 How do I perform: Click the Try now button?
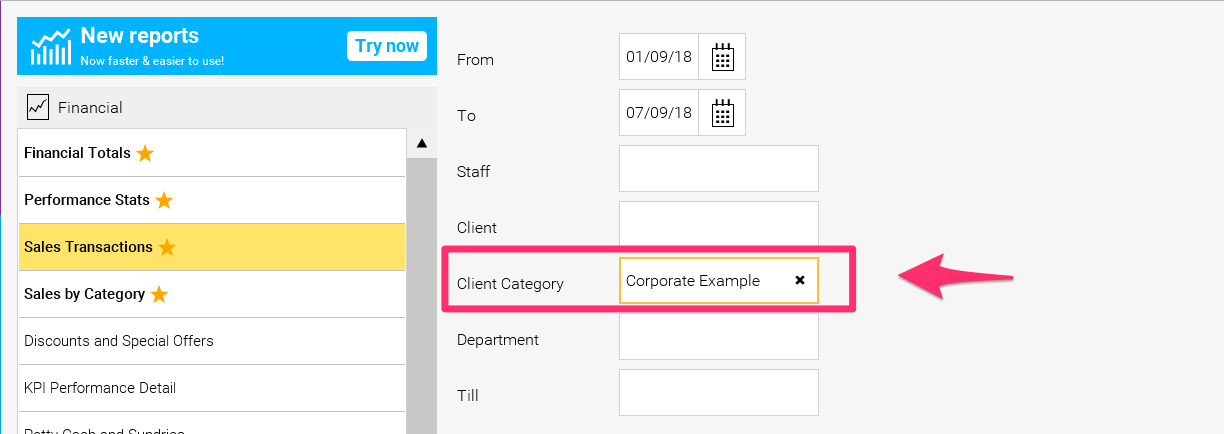(387, 46)
